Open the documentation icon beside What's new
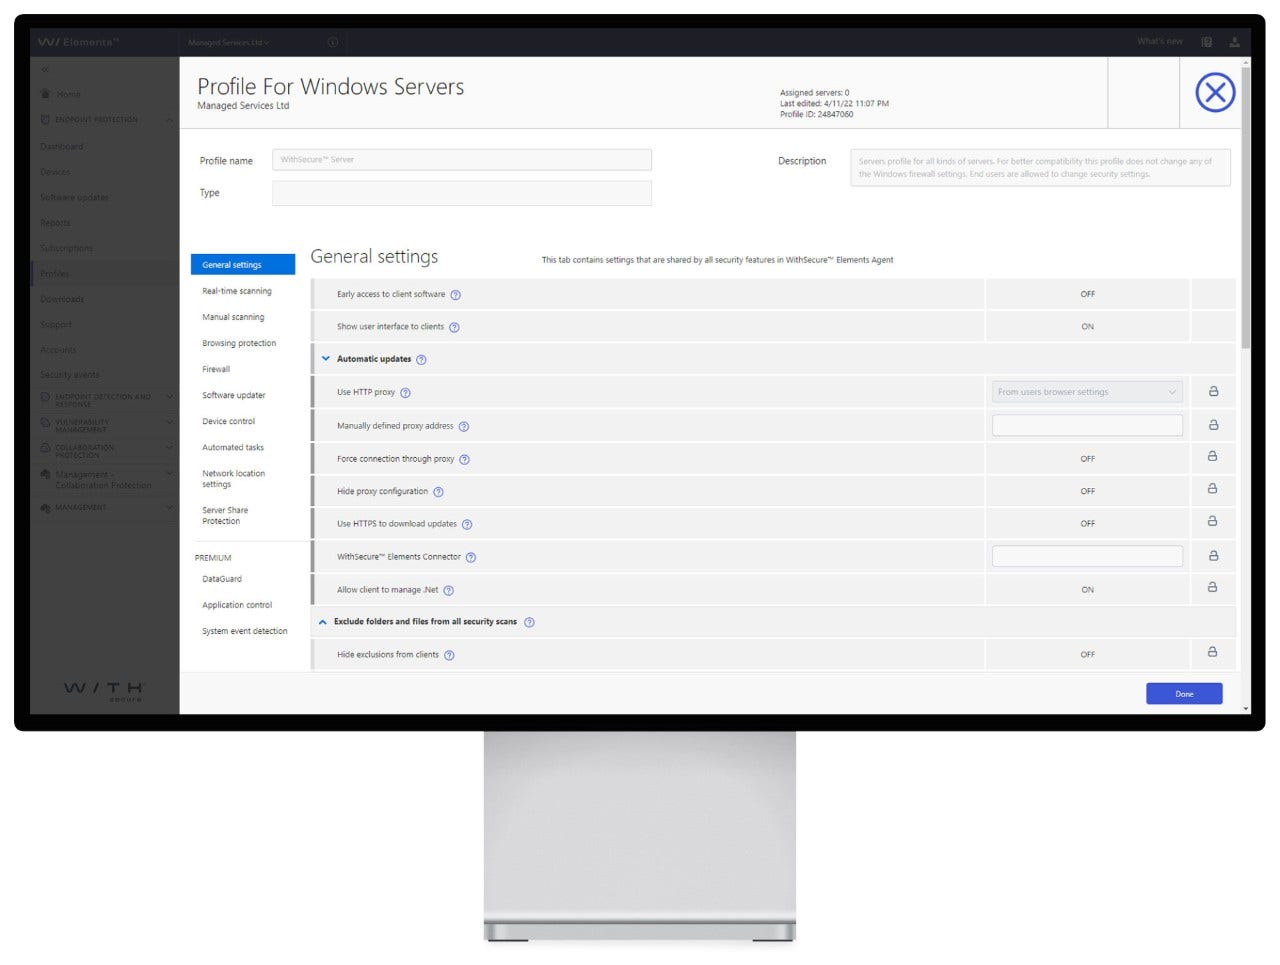1280x965 pixels. tap(1206, 42)
